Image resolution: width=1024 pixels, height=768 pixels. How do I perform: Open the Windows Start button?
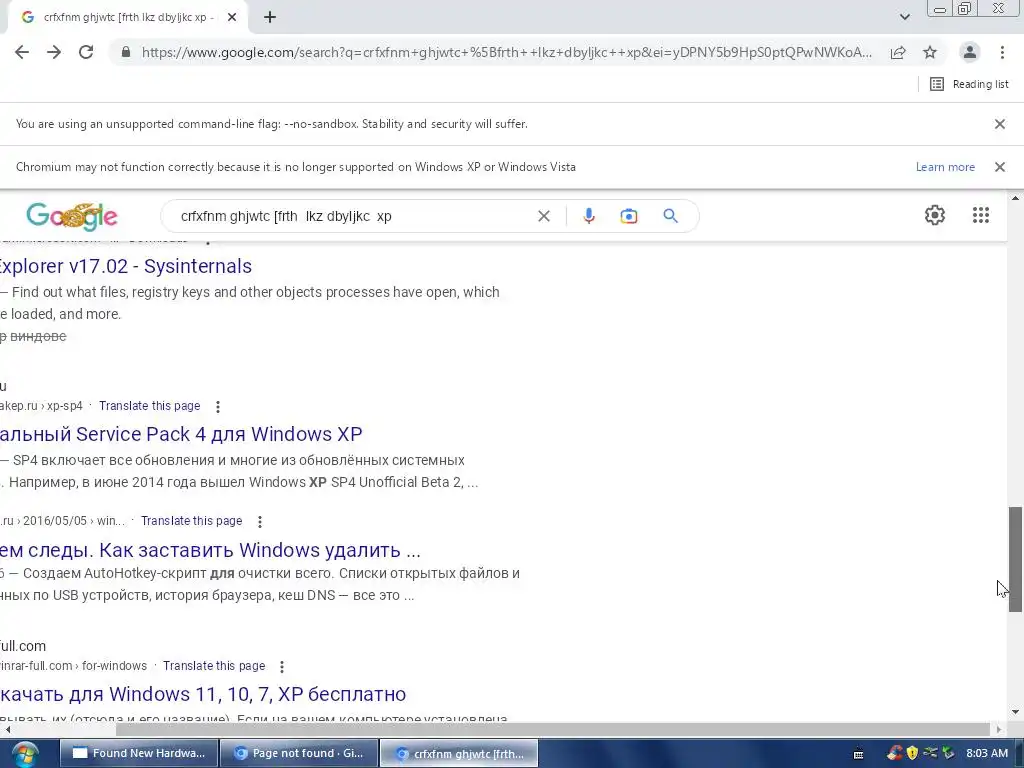(24, 754)
